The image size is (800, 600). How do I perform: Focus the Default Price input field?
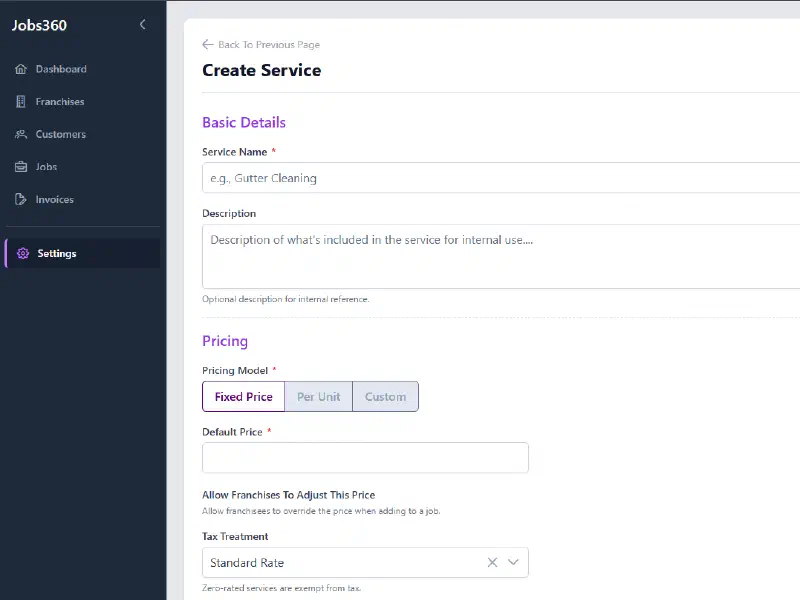coord(365,457)
